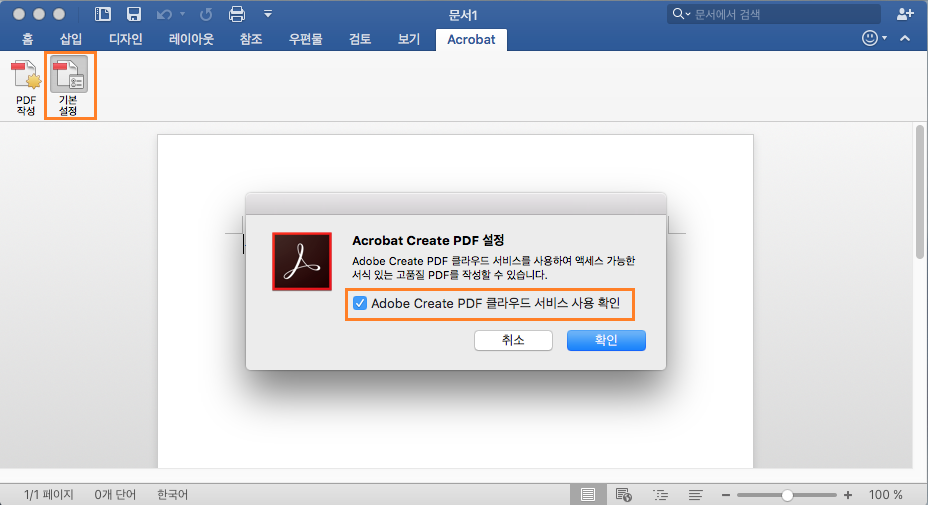The image size is (928, 505).
Task: Open the smiley feedback menu
Action: pyautogui.click(x=874, y=38)
